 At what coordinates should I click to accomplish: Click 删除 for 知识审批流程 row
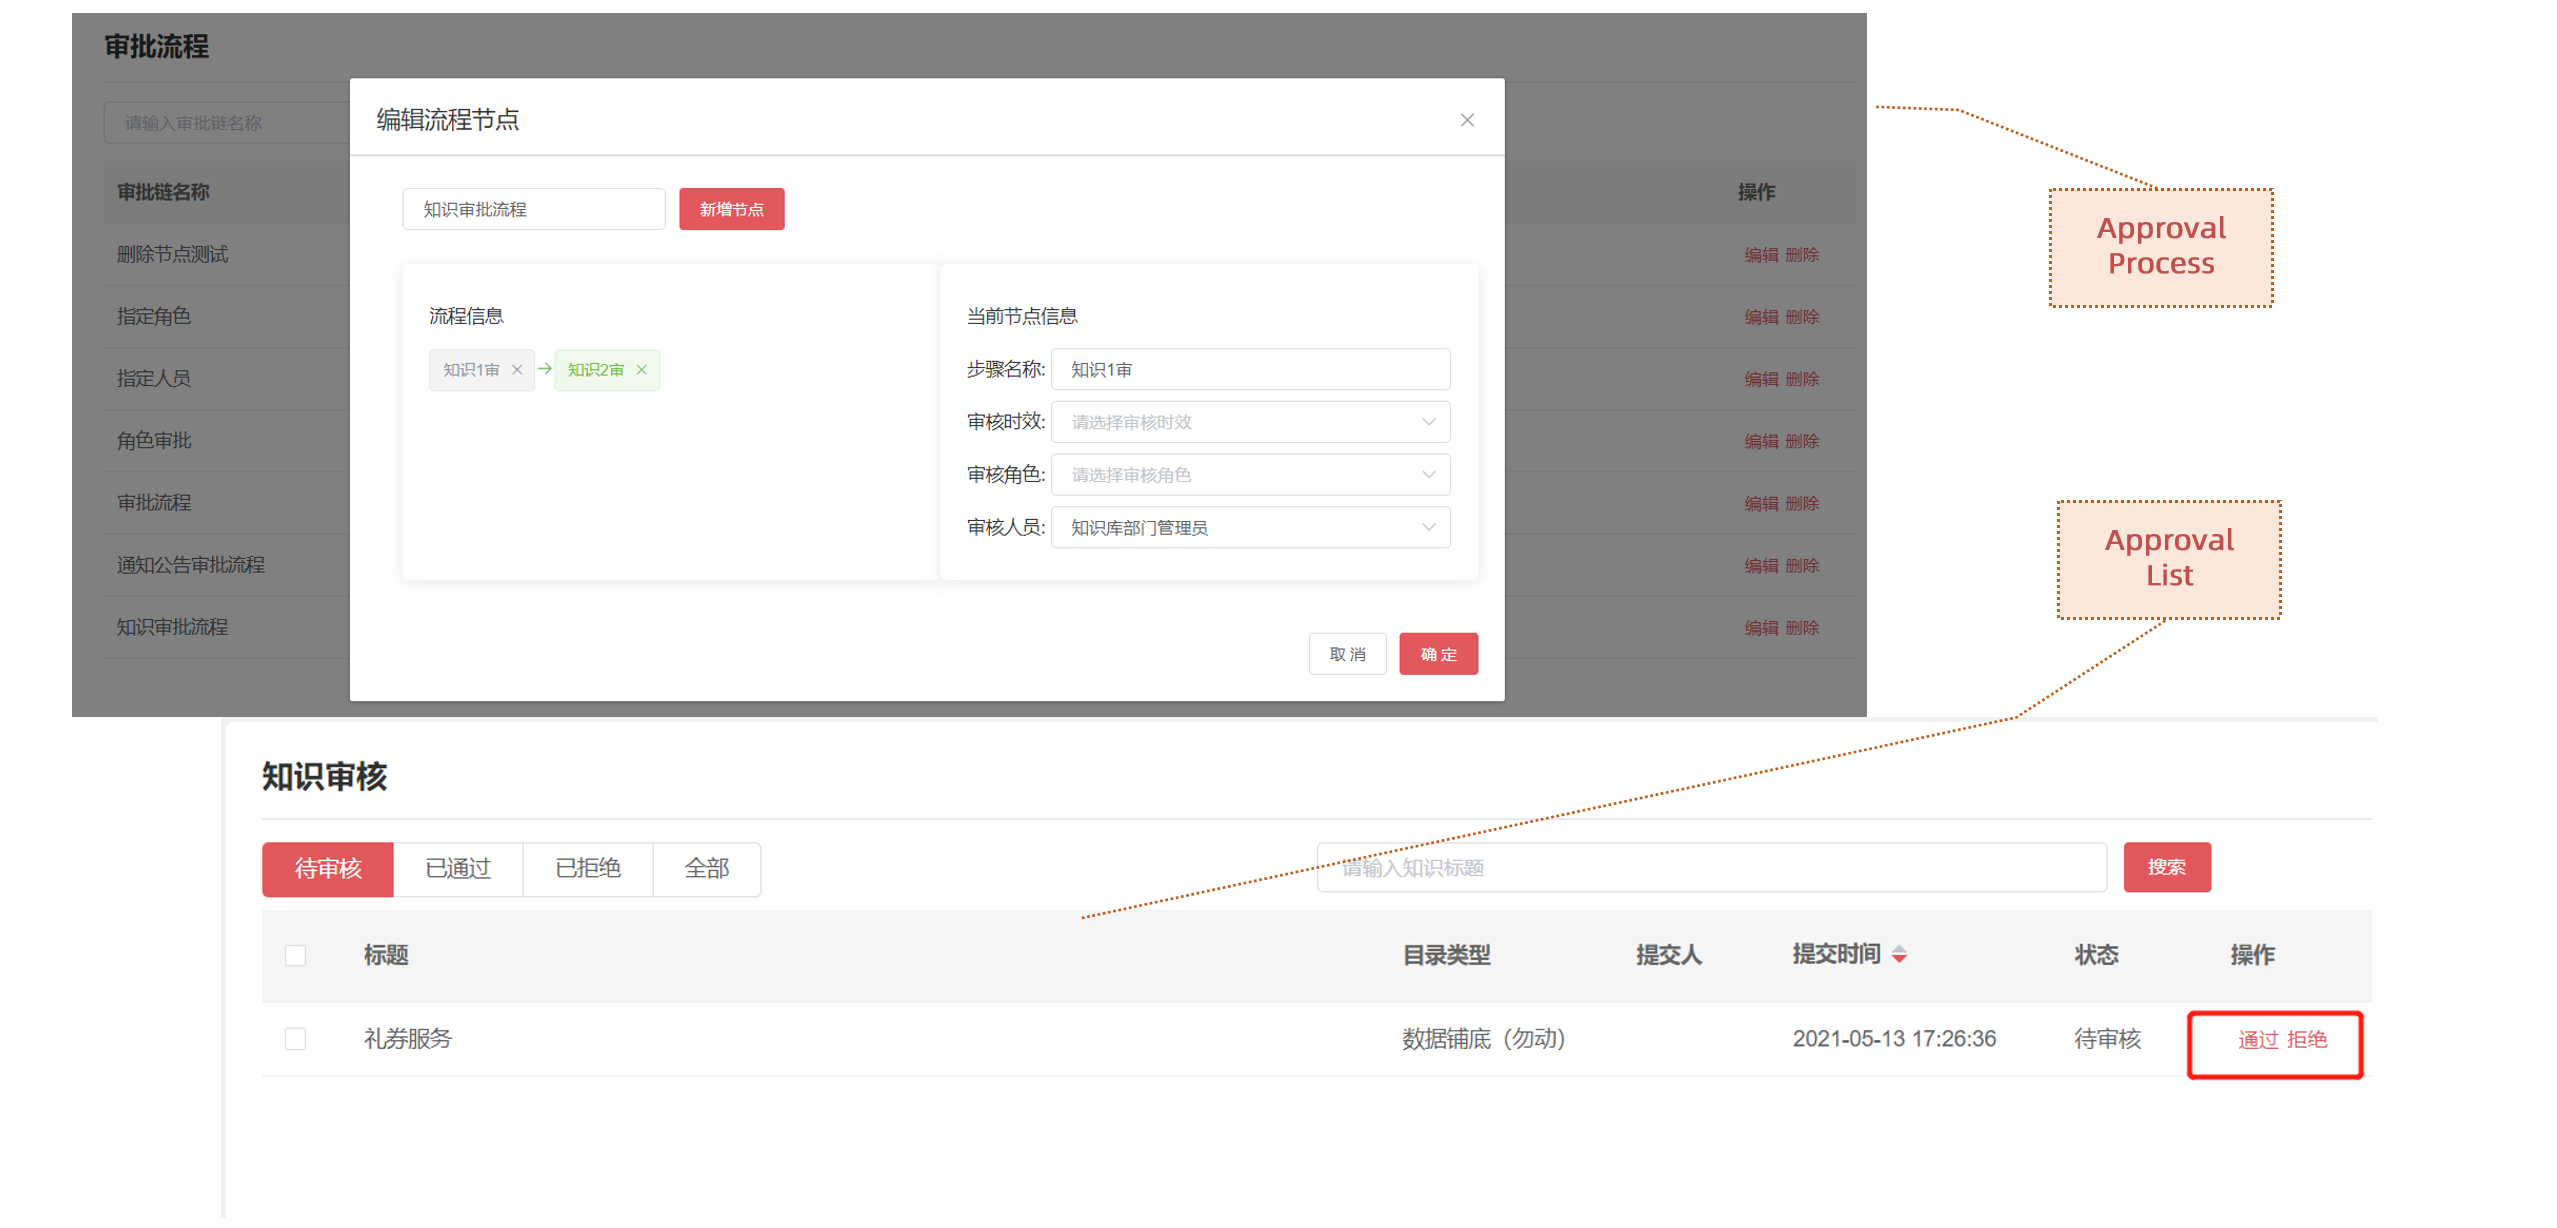[x=1802, y=628]
